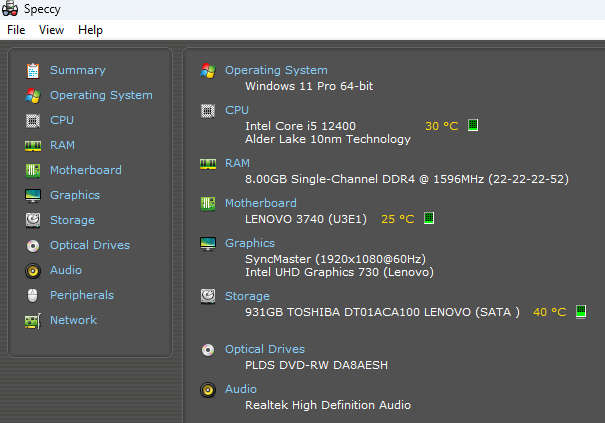Viewport: 605px width, 423px height.
Task: Click the Network card icon in sidebar
Action: pos(33,321)
